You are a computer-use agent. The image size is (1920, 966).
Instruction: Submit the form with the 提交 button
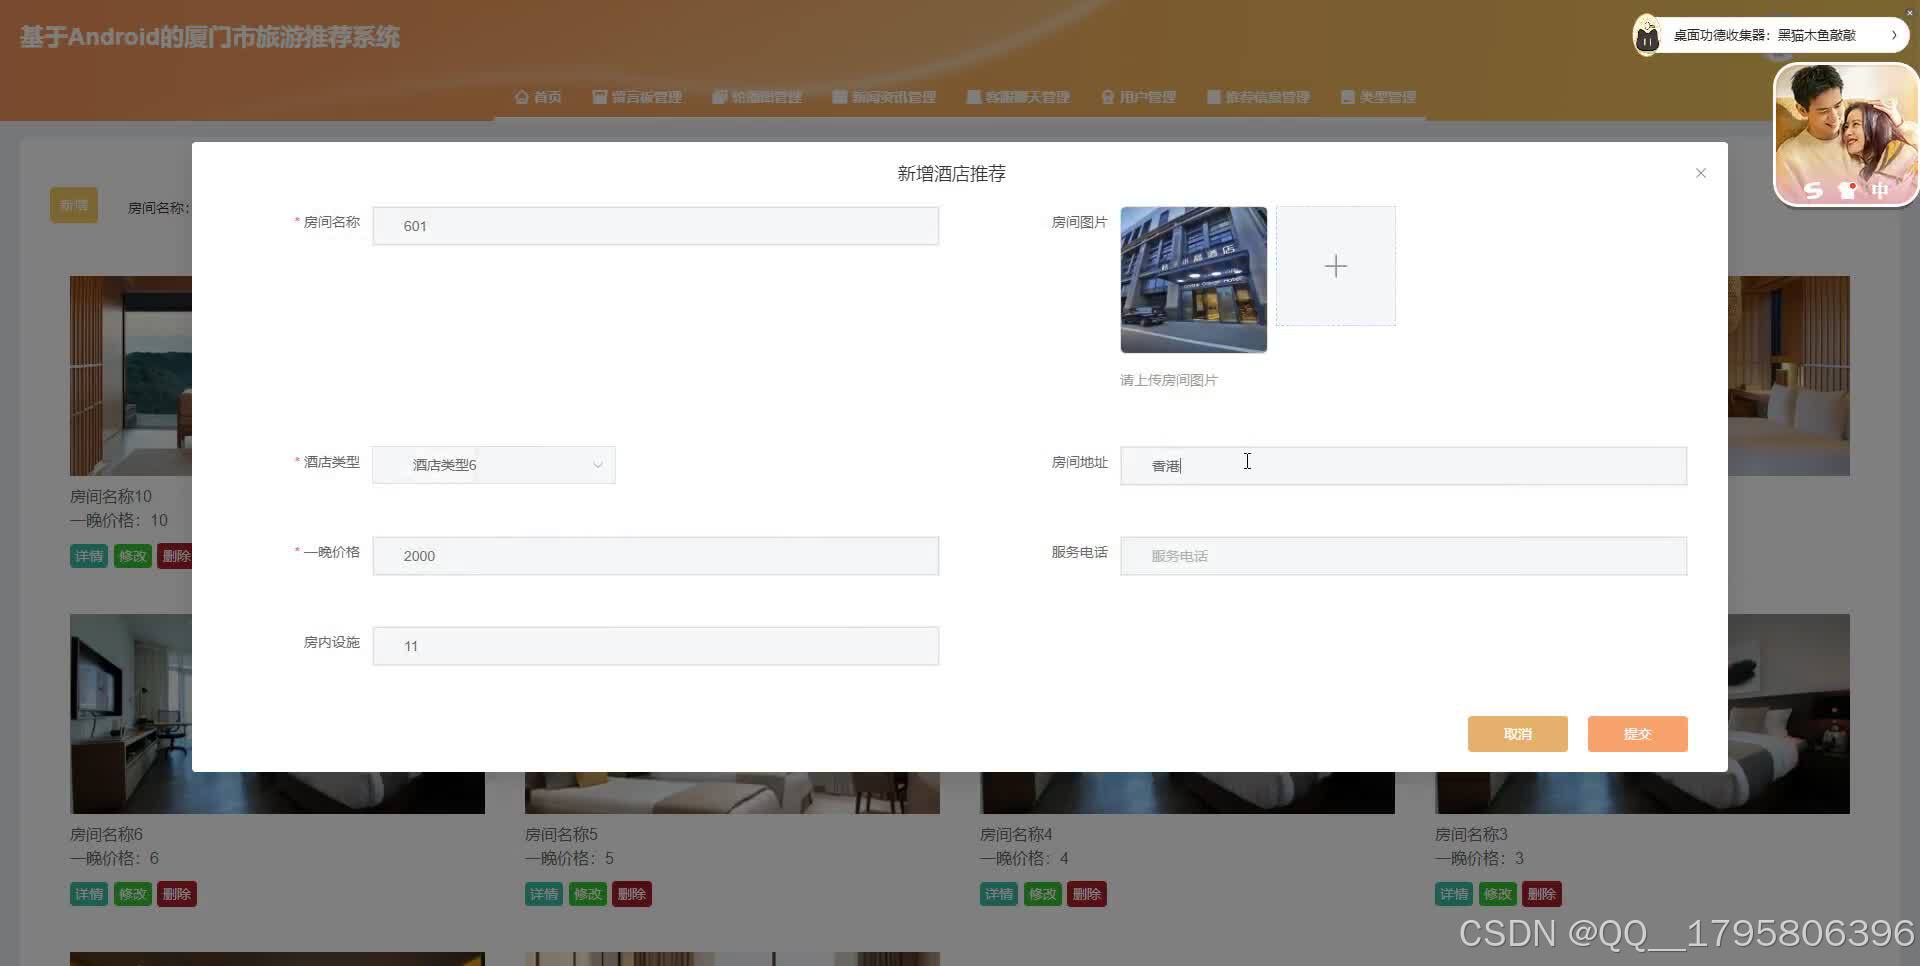pyautogui.click(x=1637, y=734)
